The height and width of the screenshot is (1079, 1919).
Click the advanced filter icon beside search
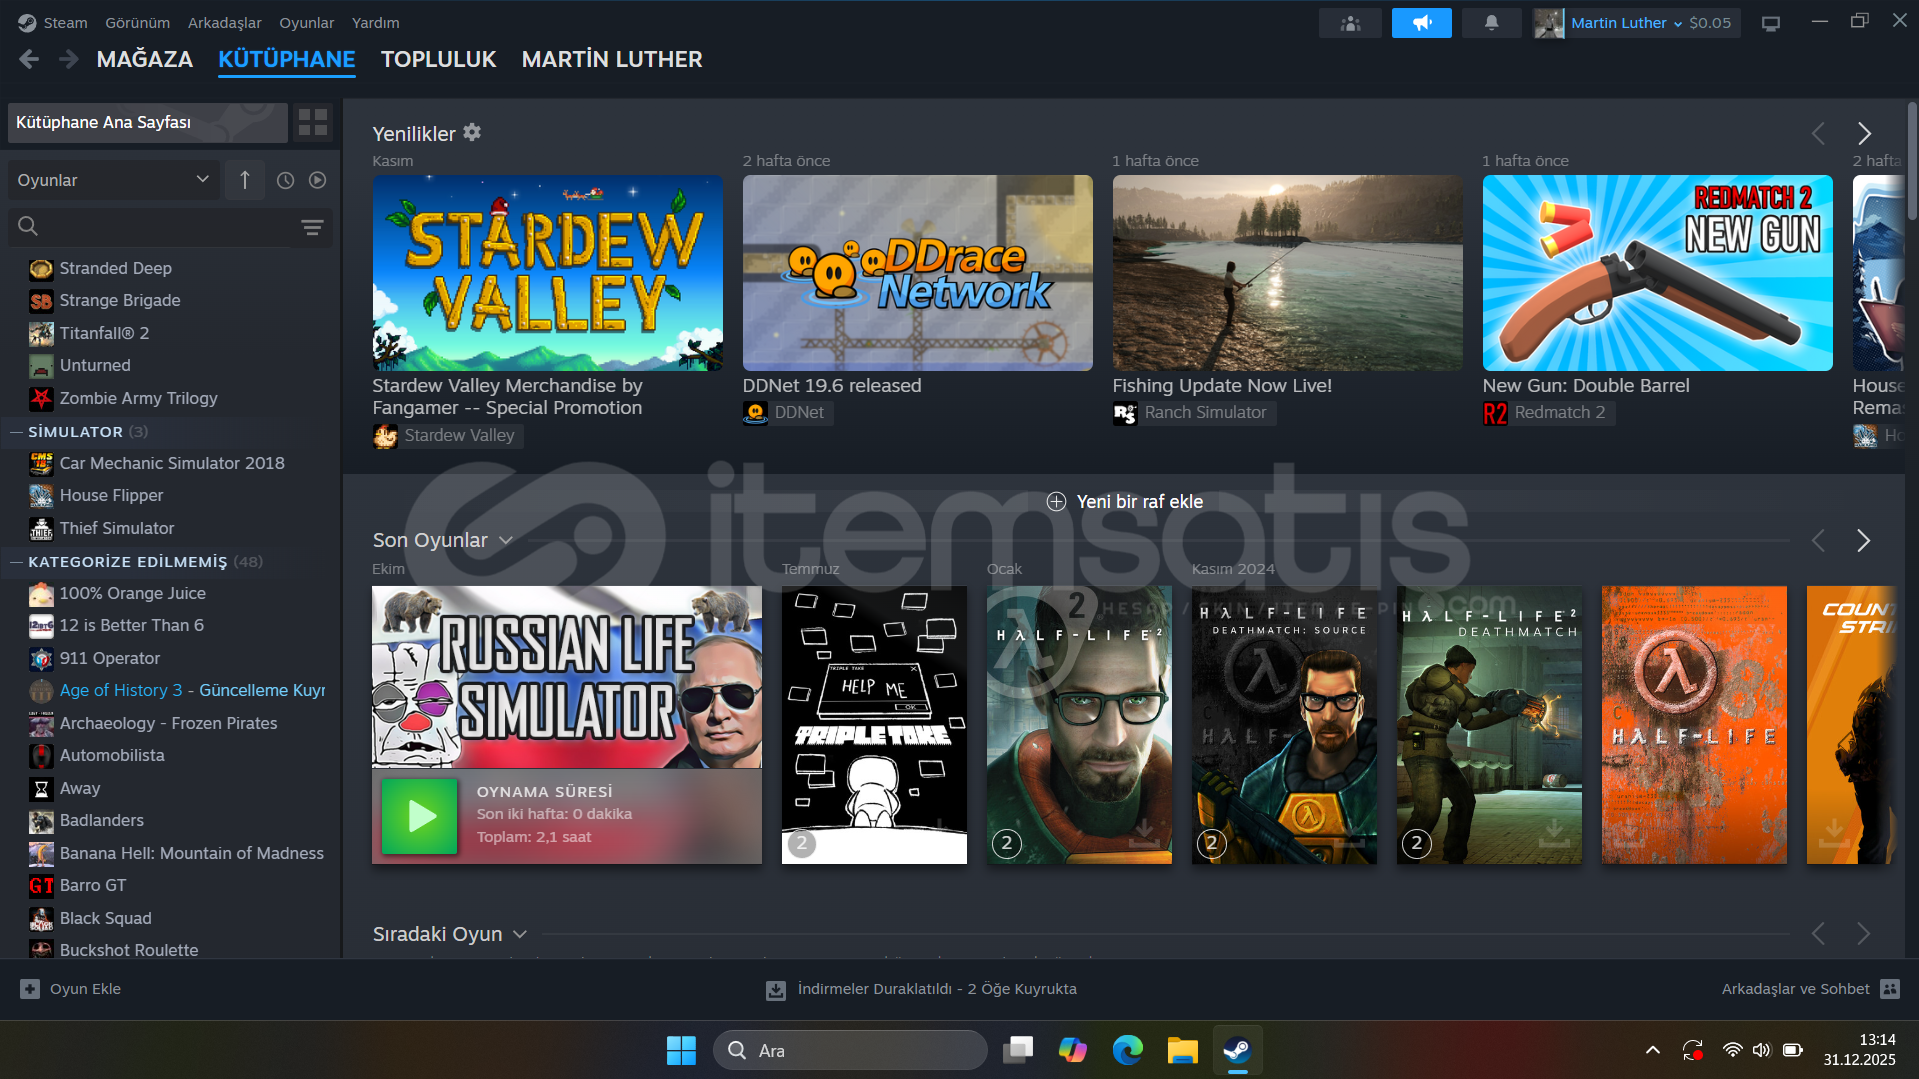click(312, 228)
